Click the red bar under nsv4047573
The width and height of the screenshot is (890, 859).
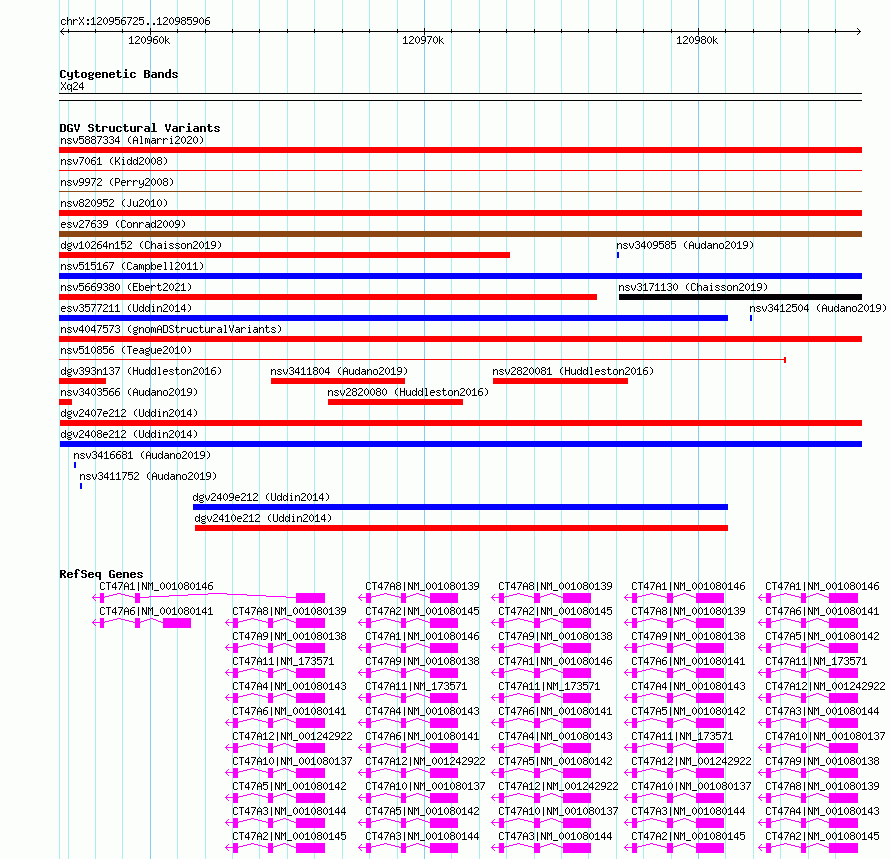[460, 339]
